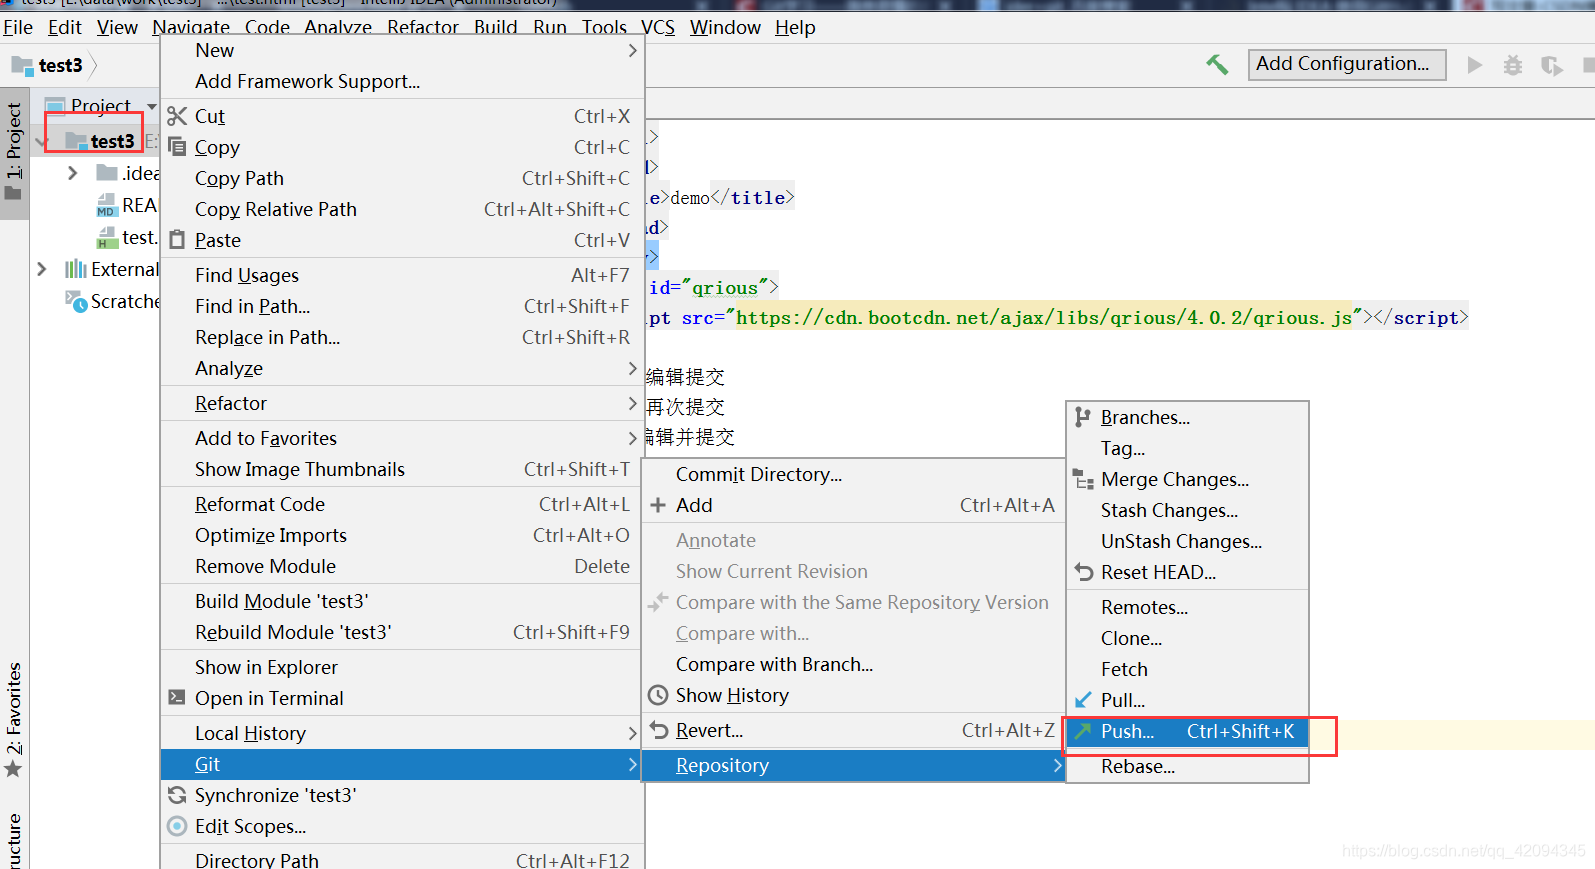This screenshot has width=1595, height=869.
Task: Choose Commit Directory... from Git submenu
Action: (852, 474)
